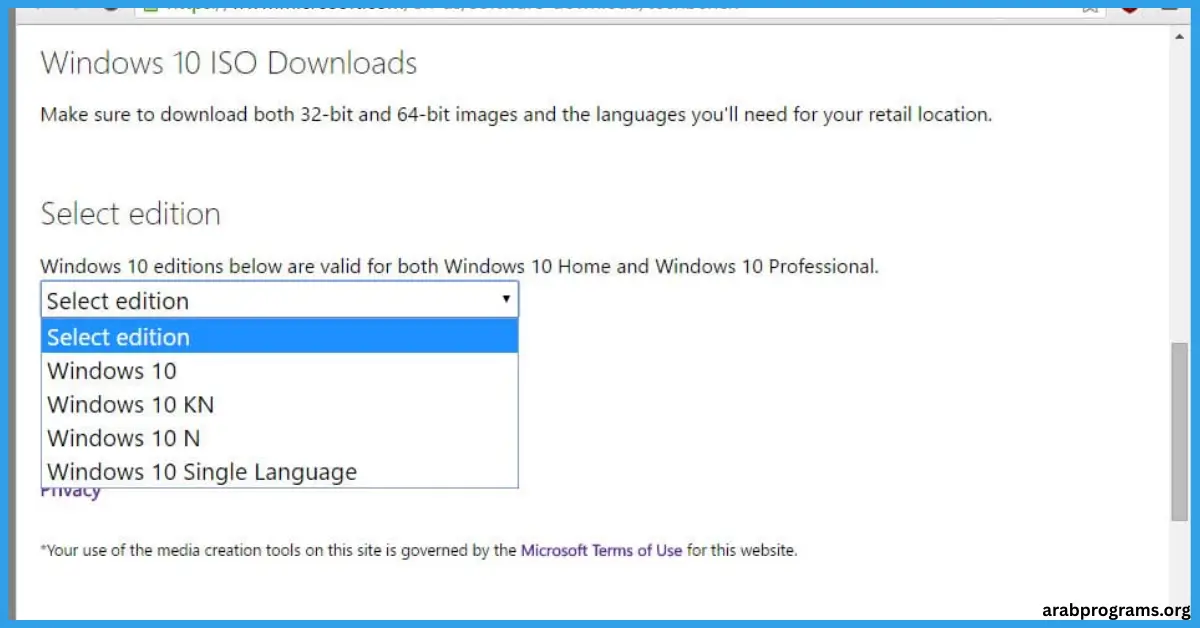Click the Windows 10 ISO Downloads heading
The image size is (1200, 628).
click(229, 63)
